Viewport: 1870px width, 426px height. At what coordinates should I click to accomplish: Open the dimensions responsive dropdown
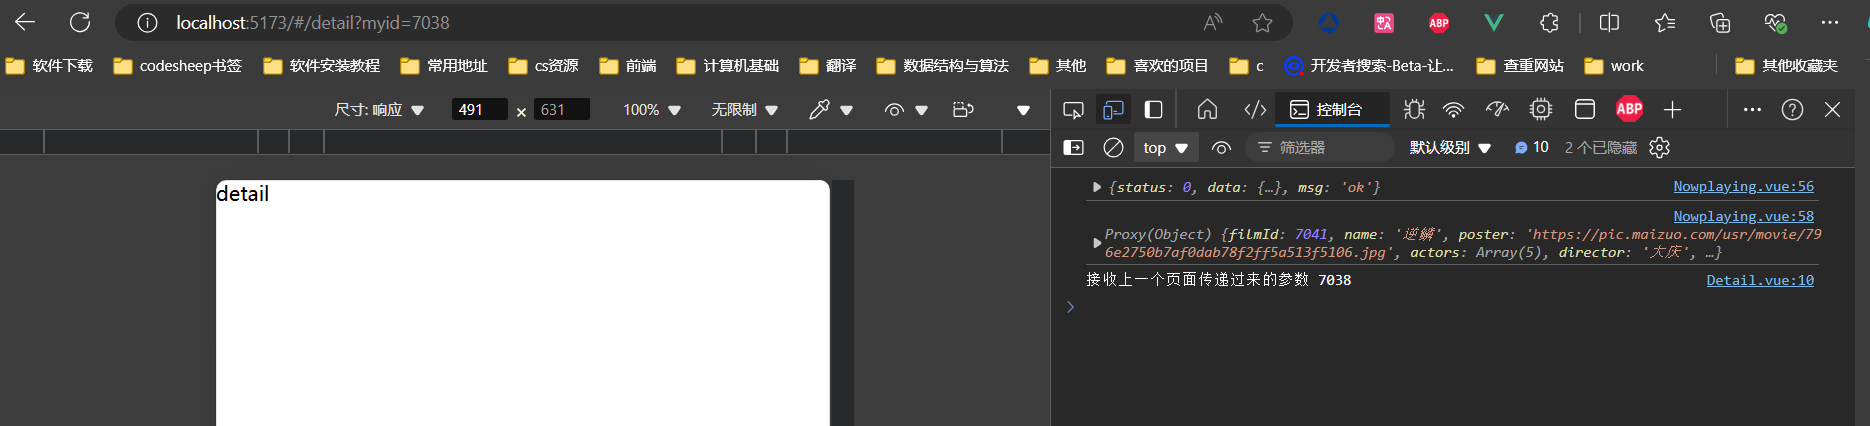pos(379,109)
